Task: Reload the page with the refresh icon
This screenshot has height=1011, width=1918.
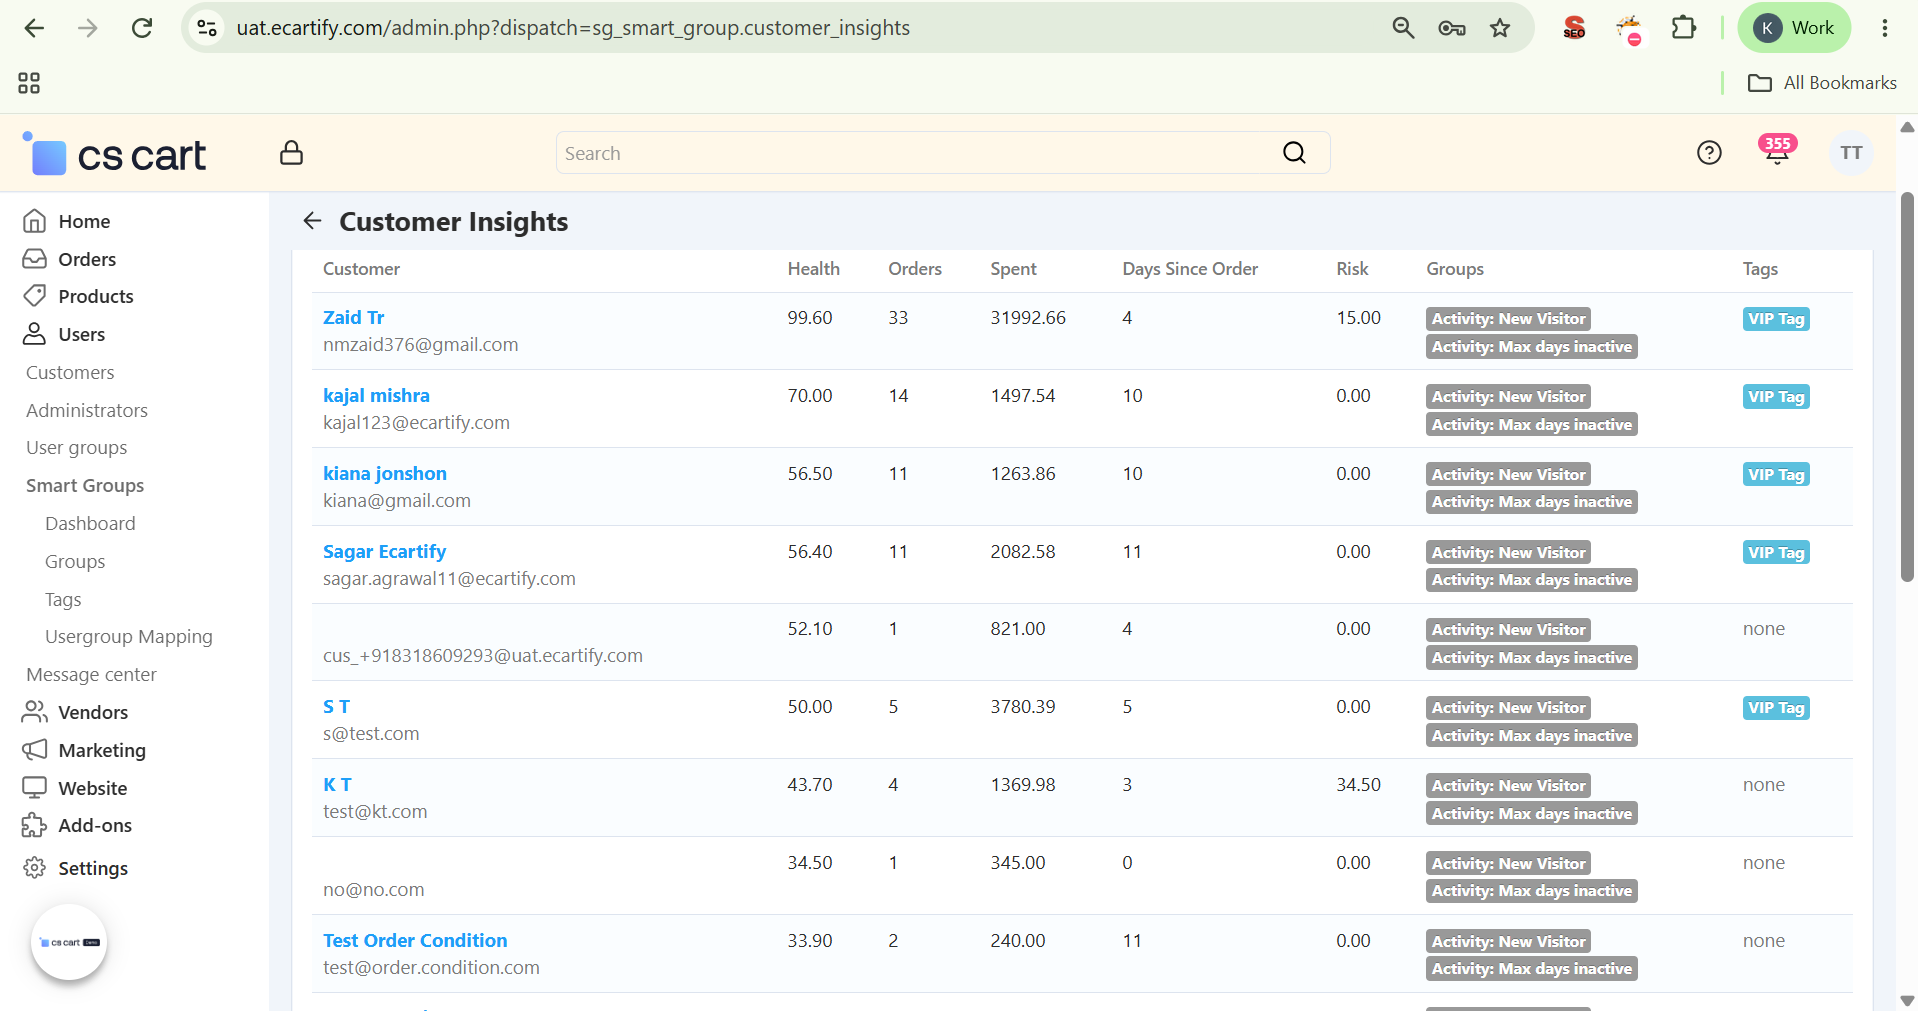Action: click(142, 28)
